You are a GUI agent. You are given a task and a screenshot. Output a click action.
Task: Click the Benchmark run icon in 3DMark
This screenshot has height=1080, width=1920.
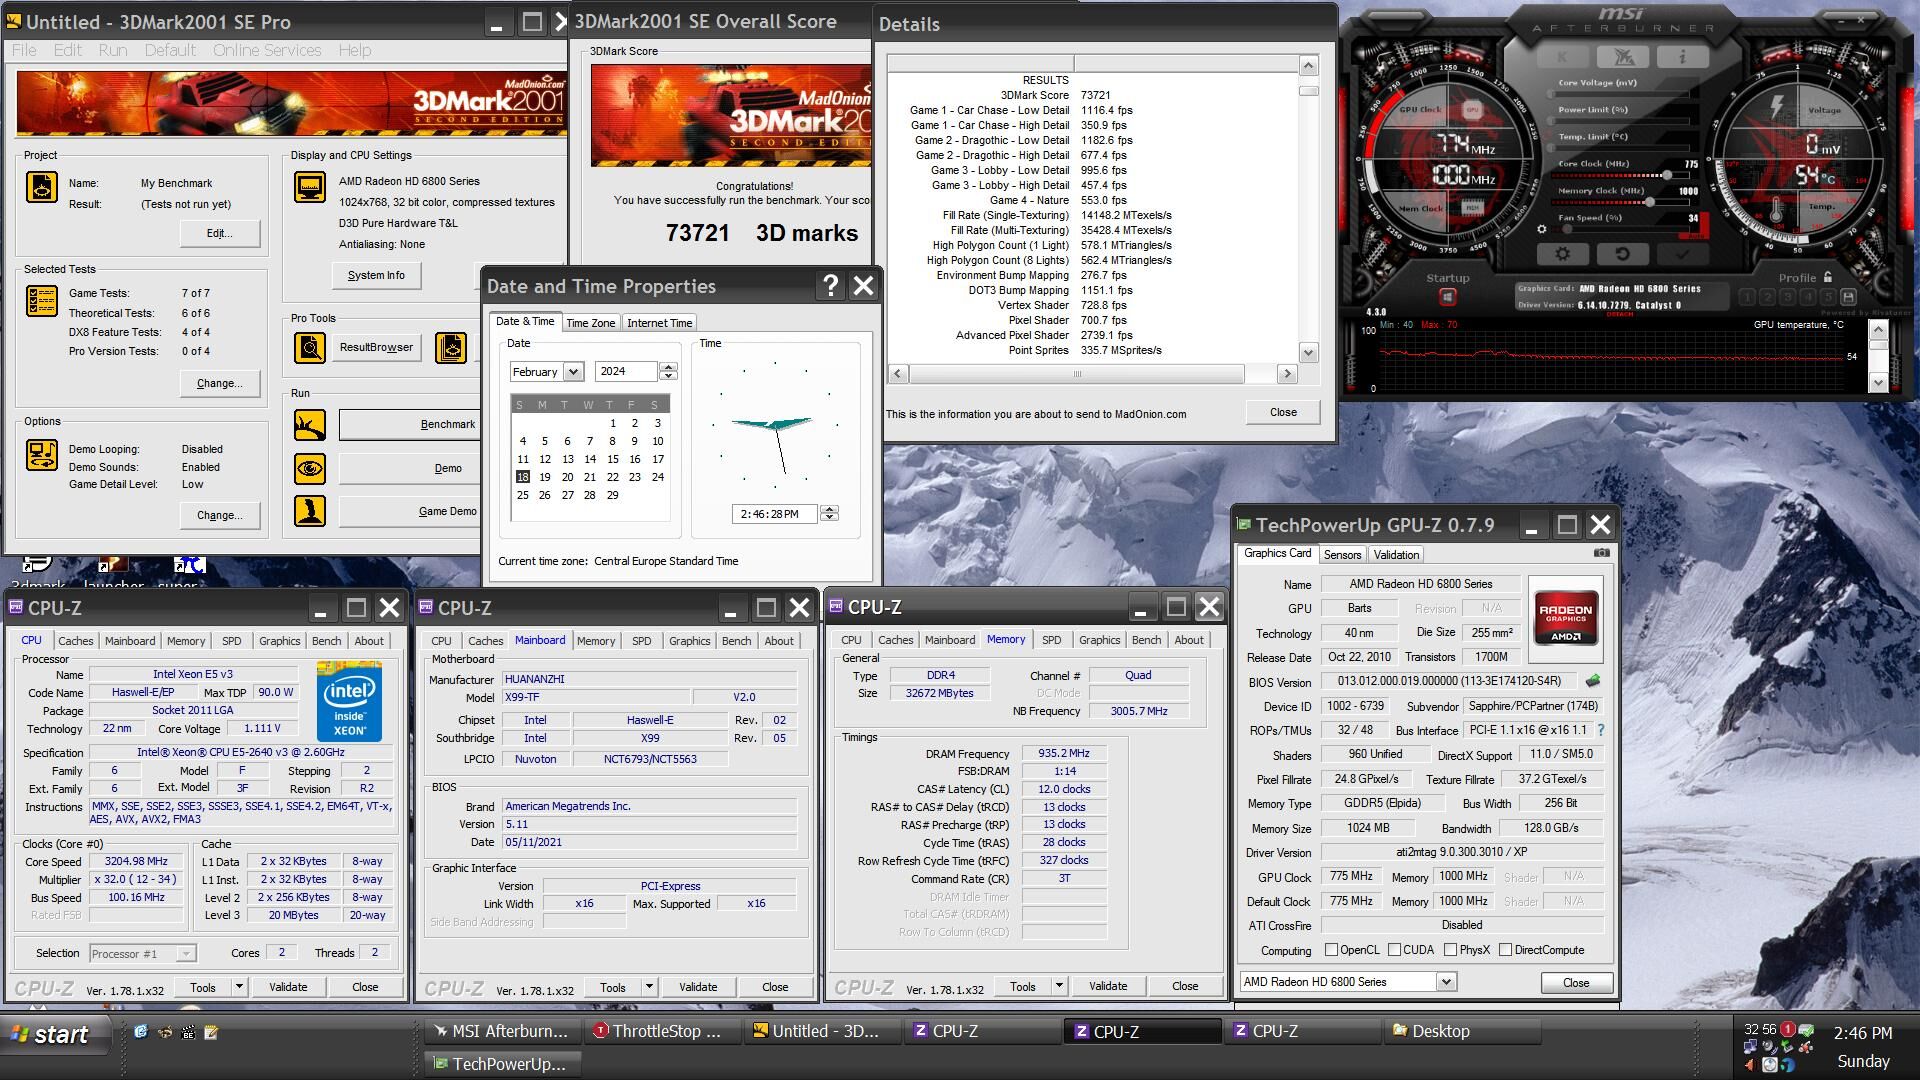[x=309, y=425]
